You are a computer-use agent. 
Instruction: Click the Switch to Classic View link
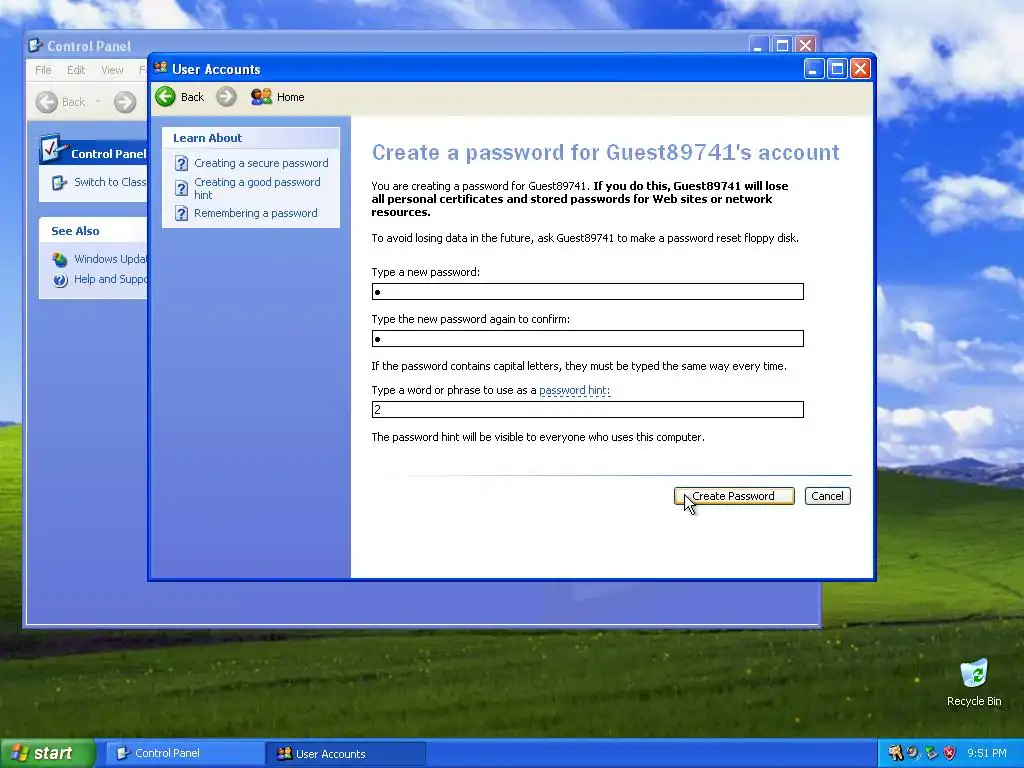pyautogui.click(x=110, y=182)
